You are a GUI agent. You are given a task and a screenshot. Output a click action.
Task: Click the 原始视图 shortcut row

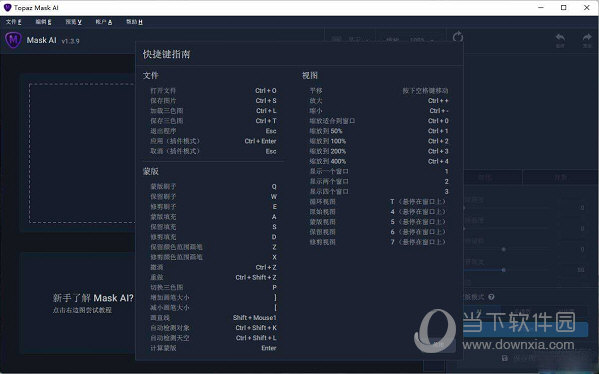click(x=379, y=212)
